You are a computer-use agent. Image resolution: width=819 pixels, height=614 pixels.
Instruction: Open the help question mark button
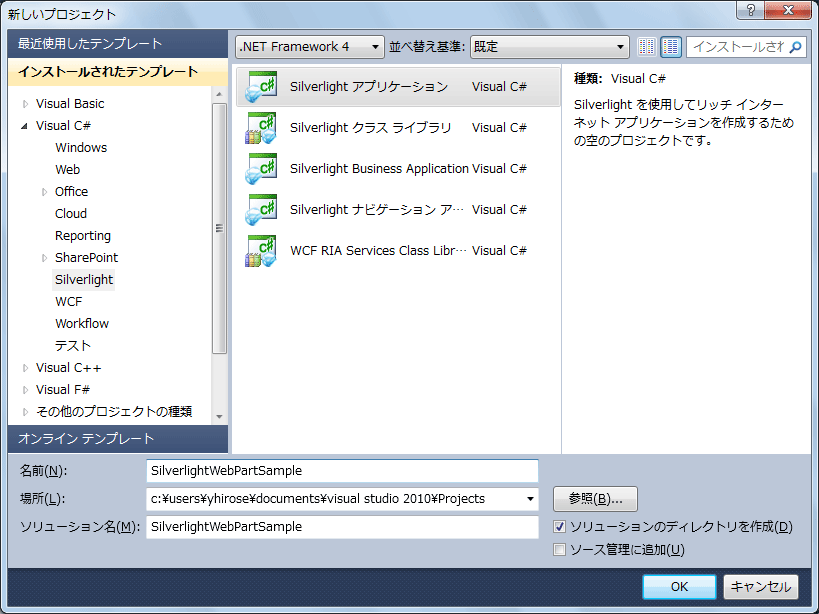[x=751, y=10]
